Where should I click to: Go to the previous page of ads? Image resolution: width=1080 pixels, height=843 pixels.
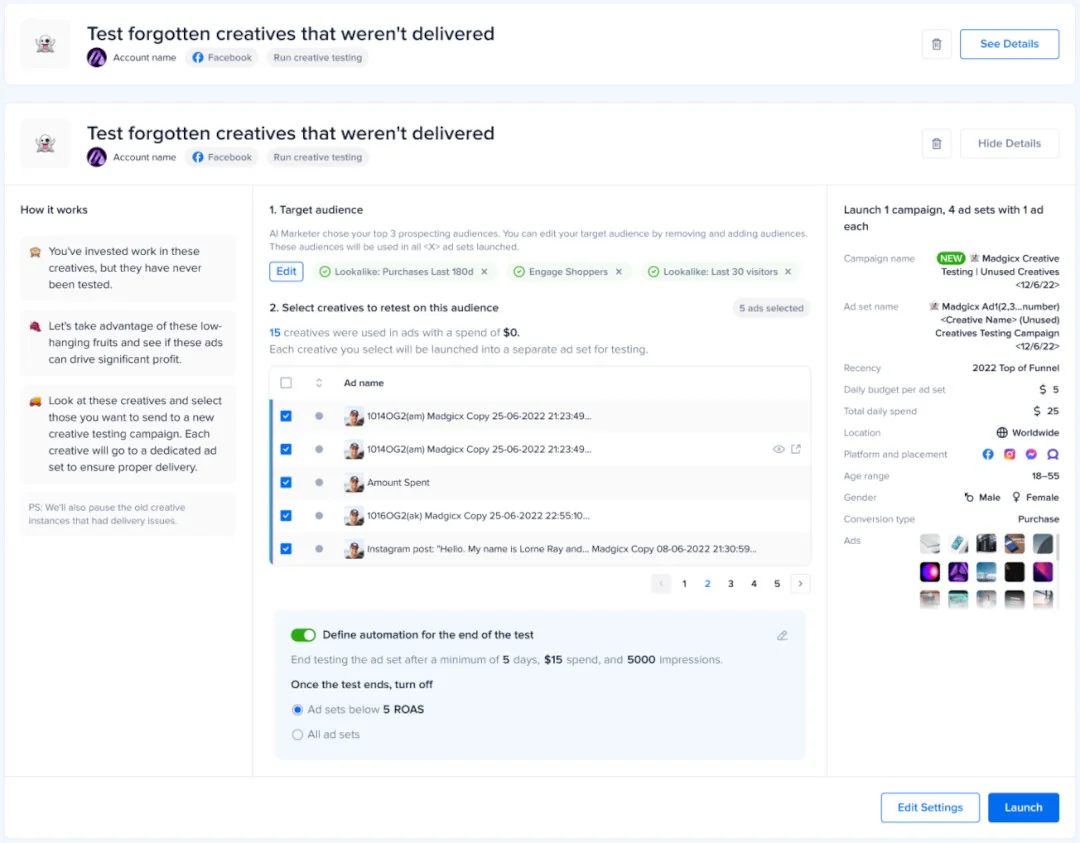click(x=661, y=584)
